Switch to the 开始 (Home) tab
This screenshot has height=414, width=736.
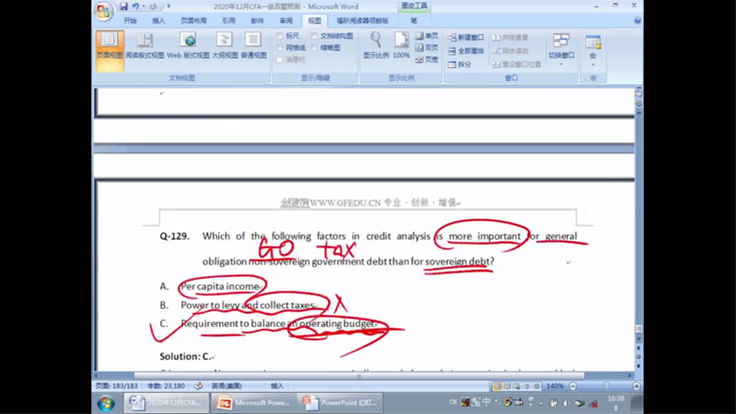(130, 21)
